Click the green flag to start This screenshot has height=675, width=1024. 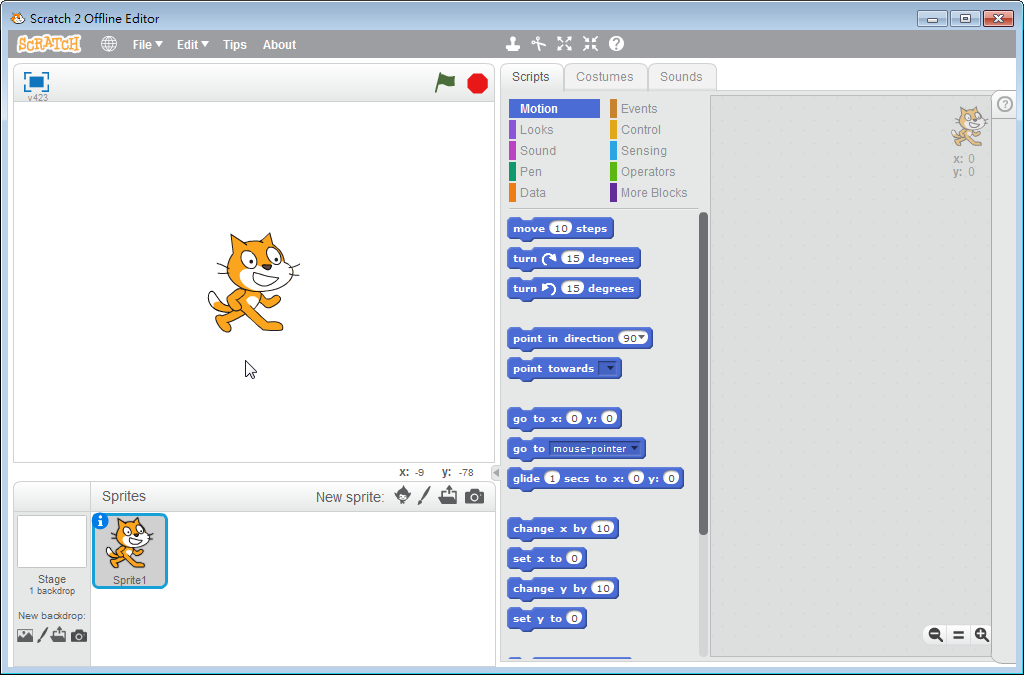[445, 83]
